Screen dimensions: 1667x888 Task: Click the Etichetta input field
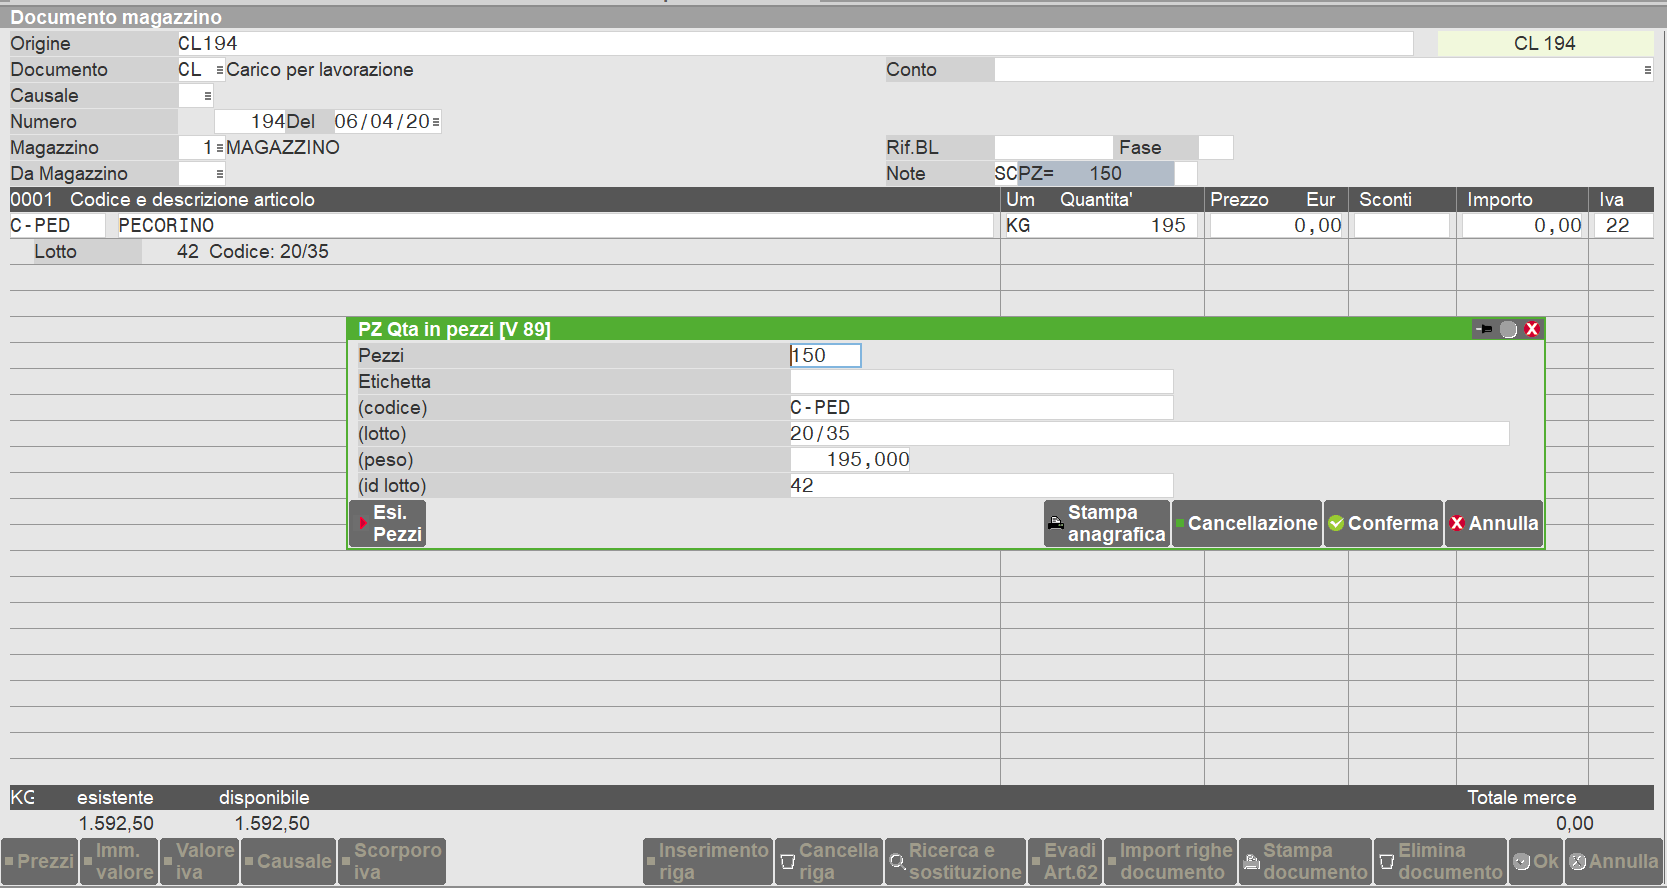(x=980, y=382)
